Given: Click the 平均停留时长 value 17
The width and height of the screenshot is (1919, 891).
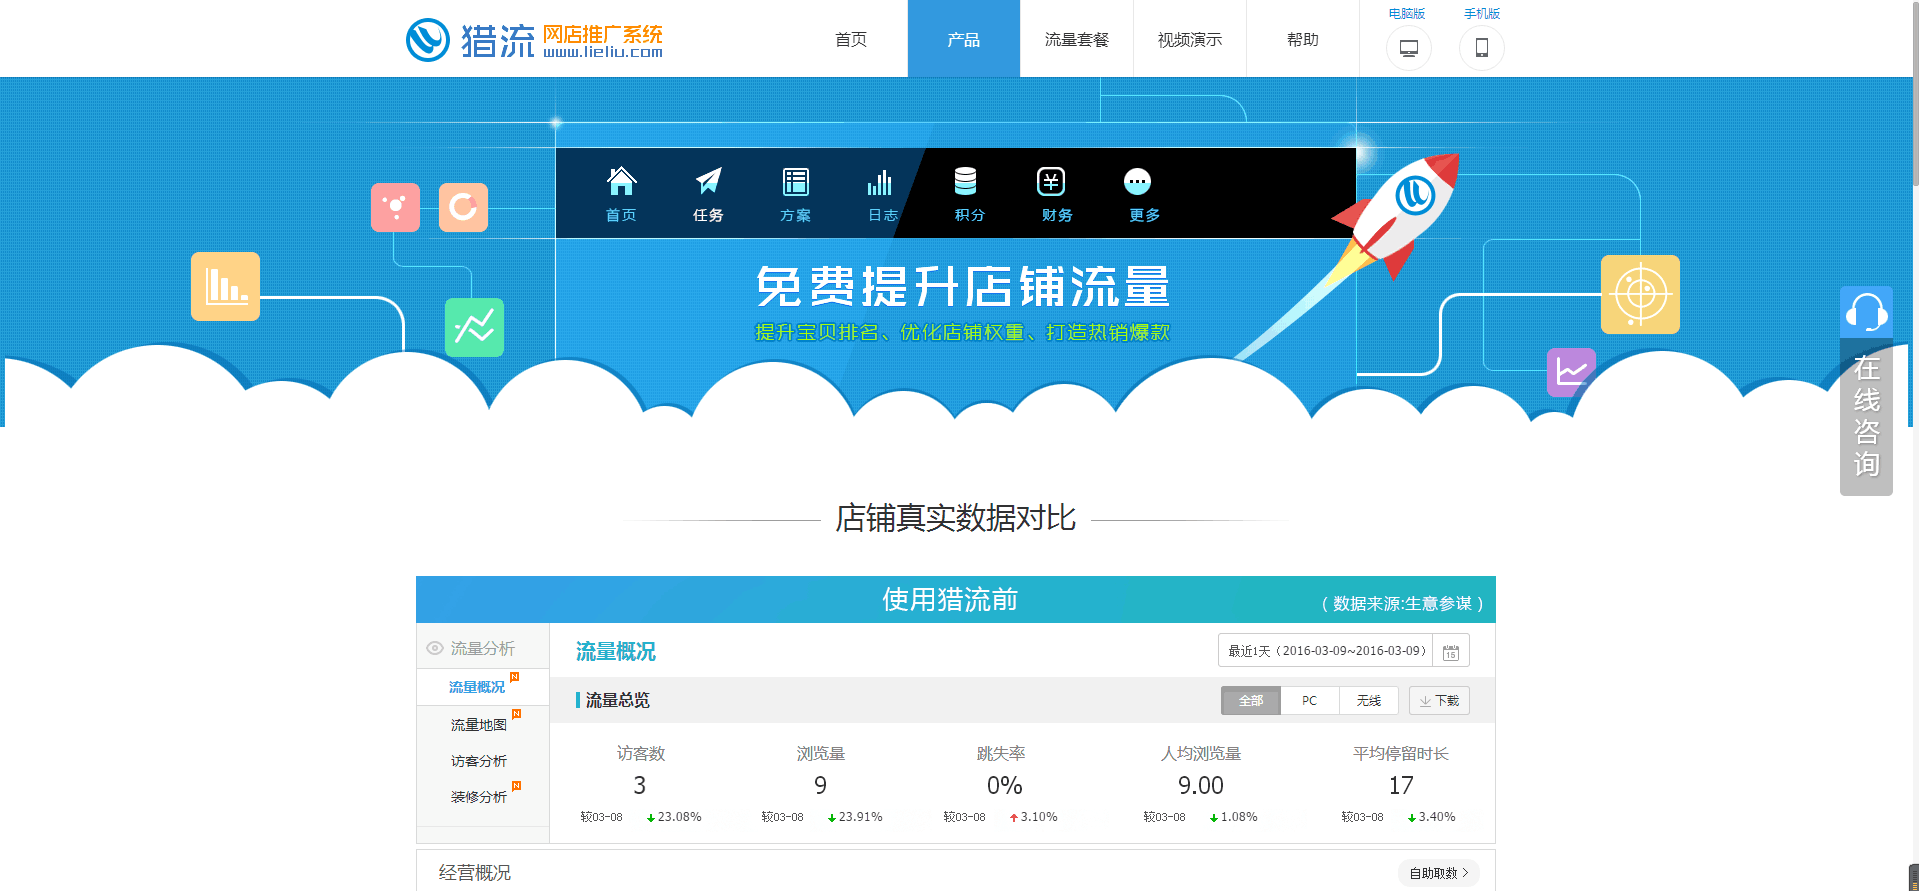Looking at the screenshot, I should (1401, 786).
